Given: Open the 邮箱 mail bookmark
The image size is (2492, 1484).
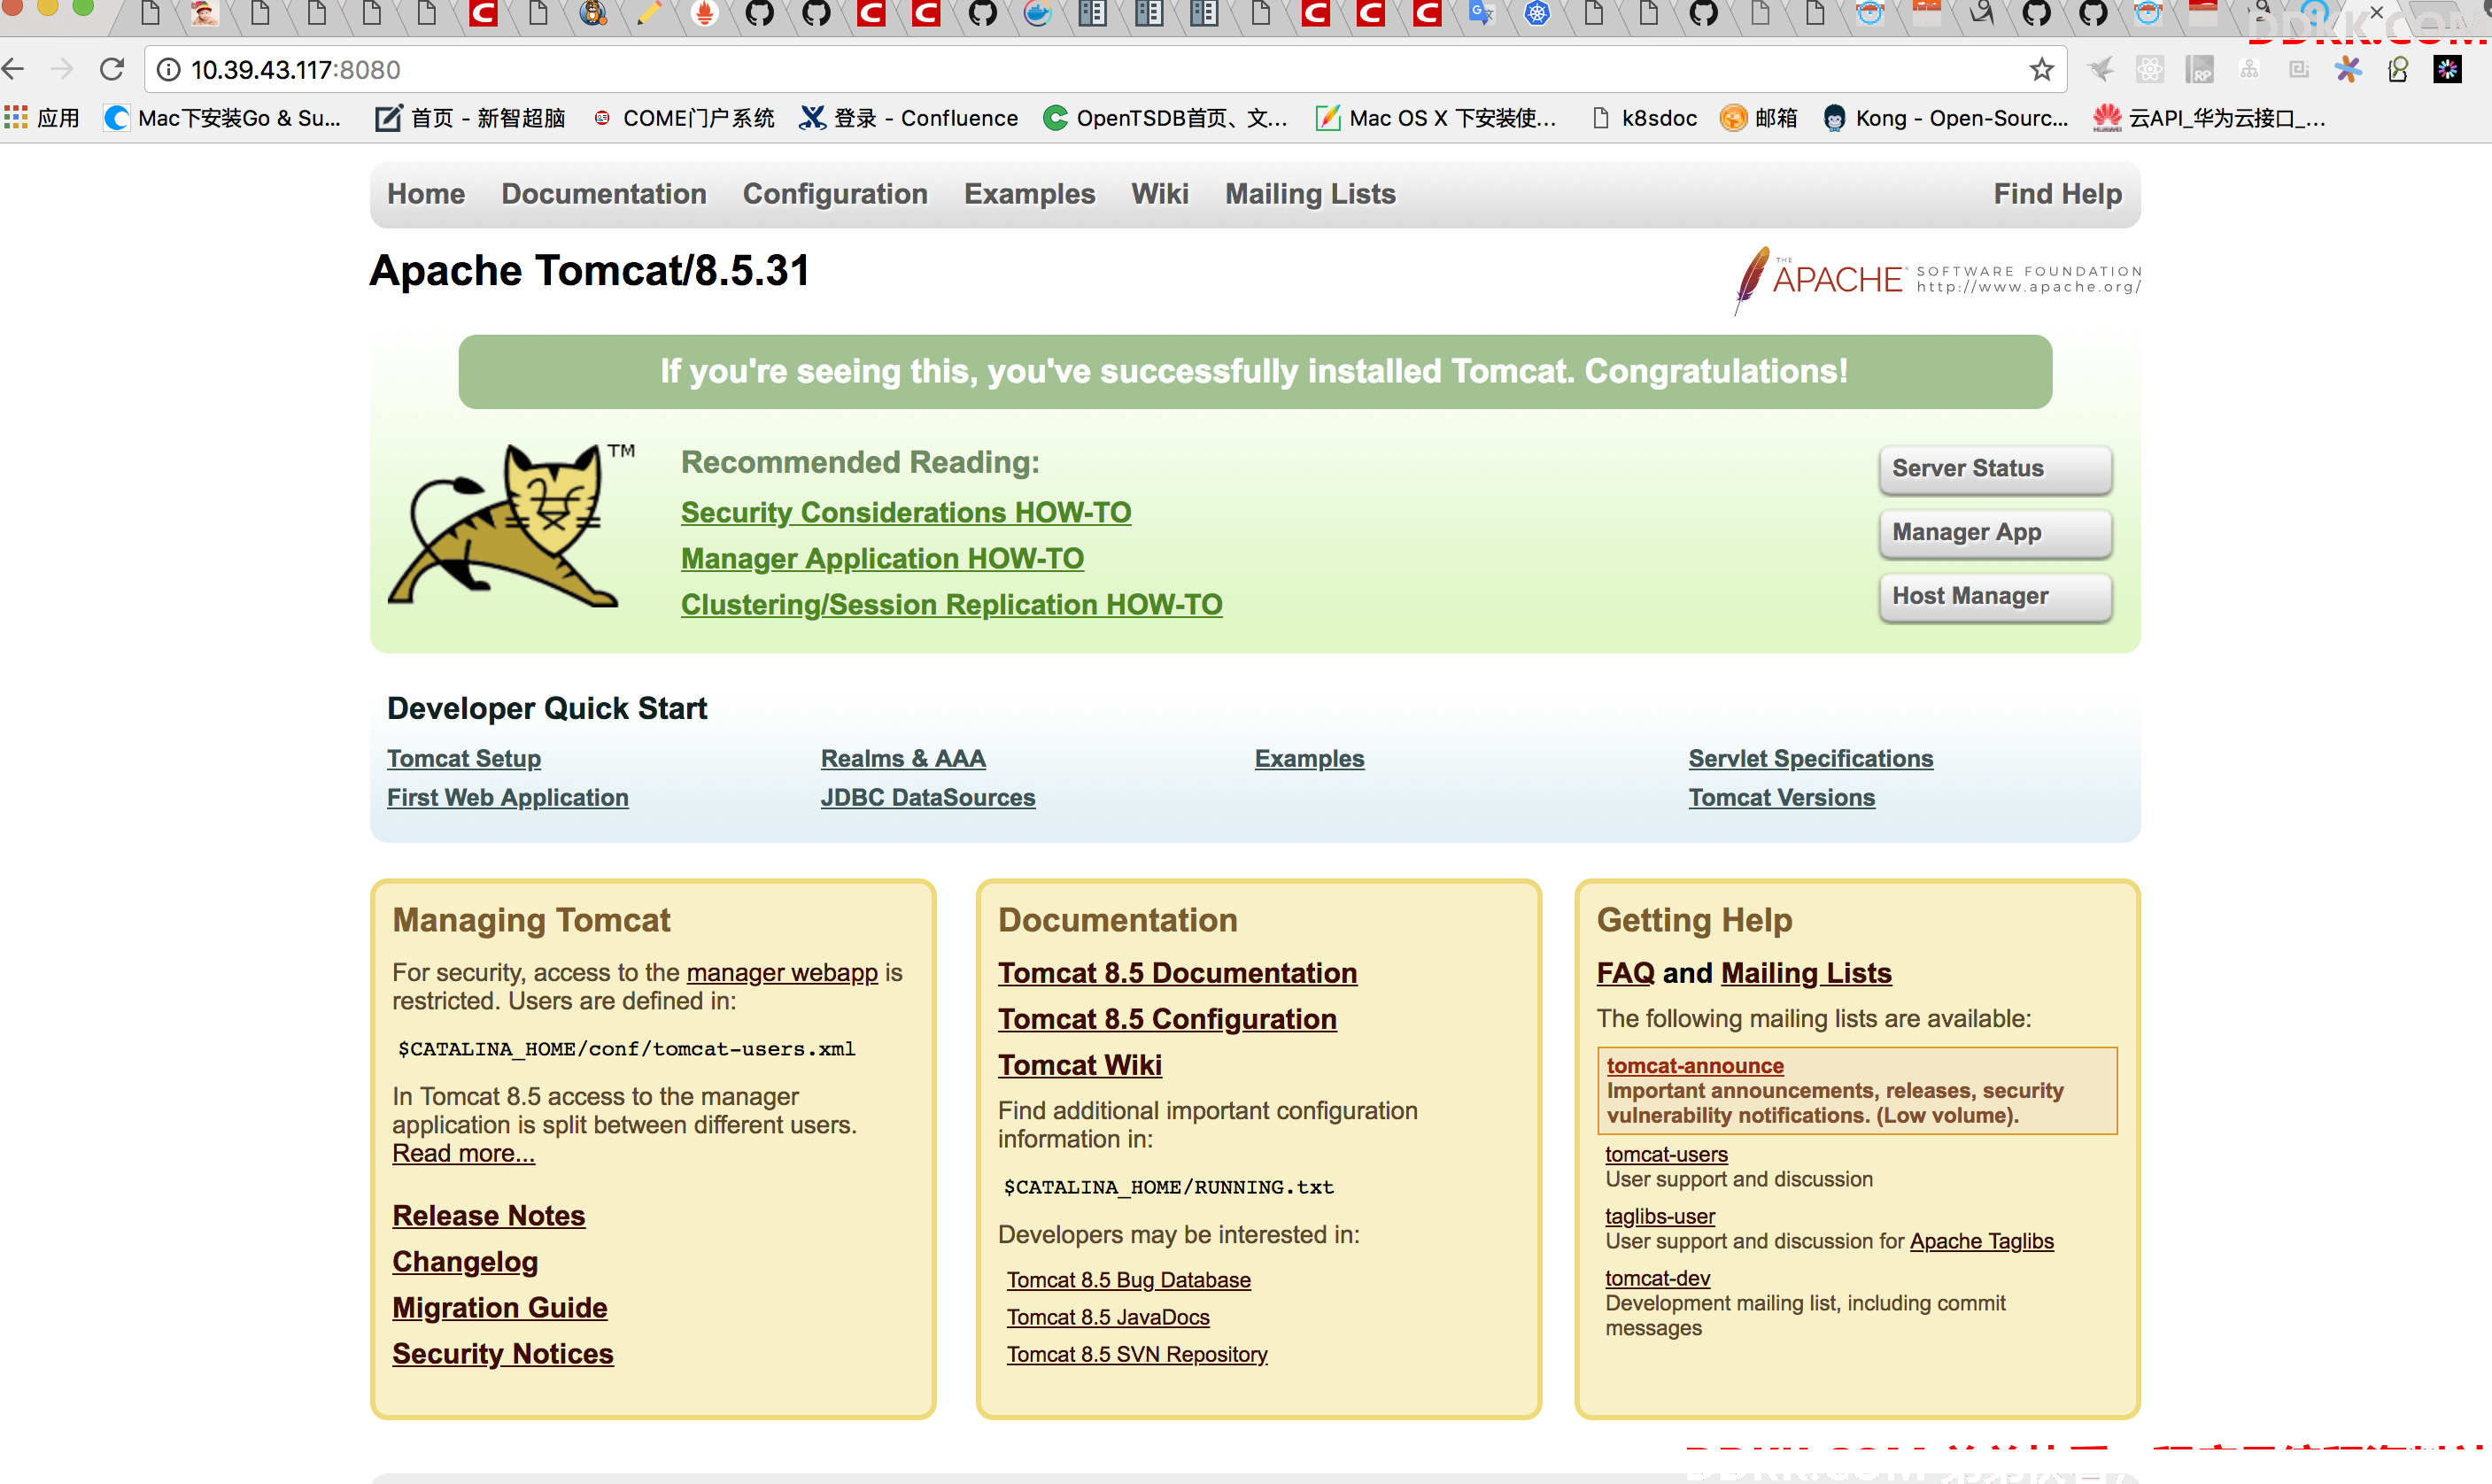Looking at the screenshot, I should (1758, 118).
